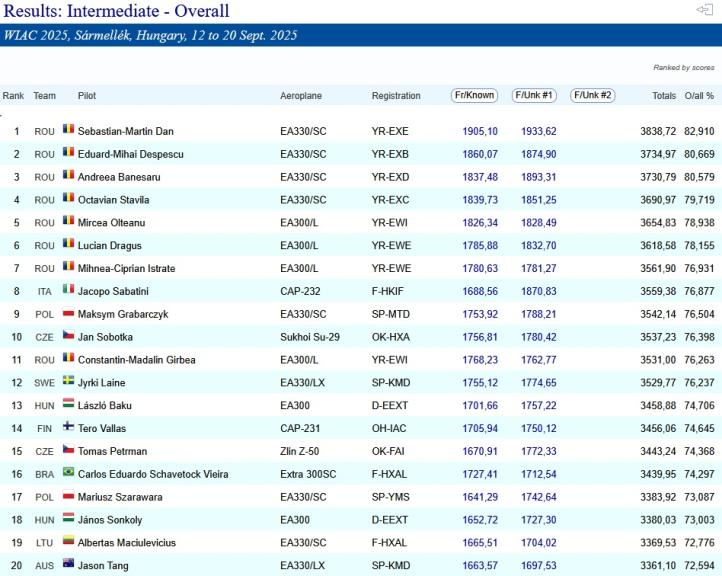
Task: Click Italian flag beside Jacopo Sabatini
Action: 68,291
